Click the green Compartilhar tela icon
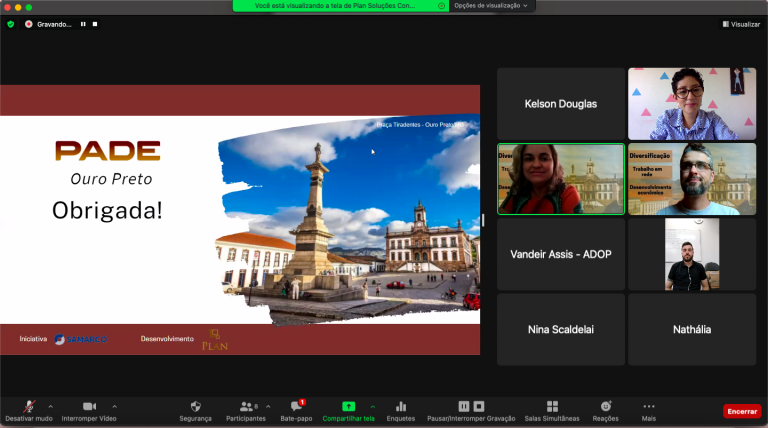Viewport: 768px width, 428px height. pyautogui.click(x=348, y=406)
